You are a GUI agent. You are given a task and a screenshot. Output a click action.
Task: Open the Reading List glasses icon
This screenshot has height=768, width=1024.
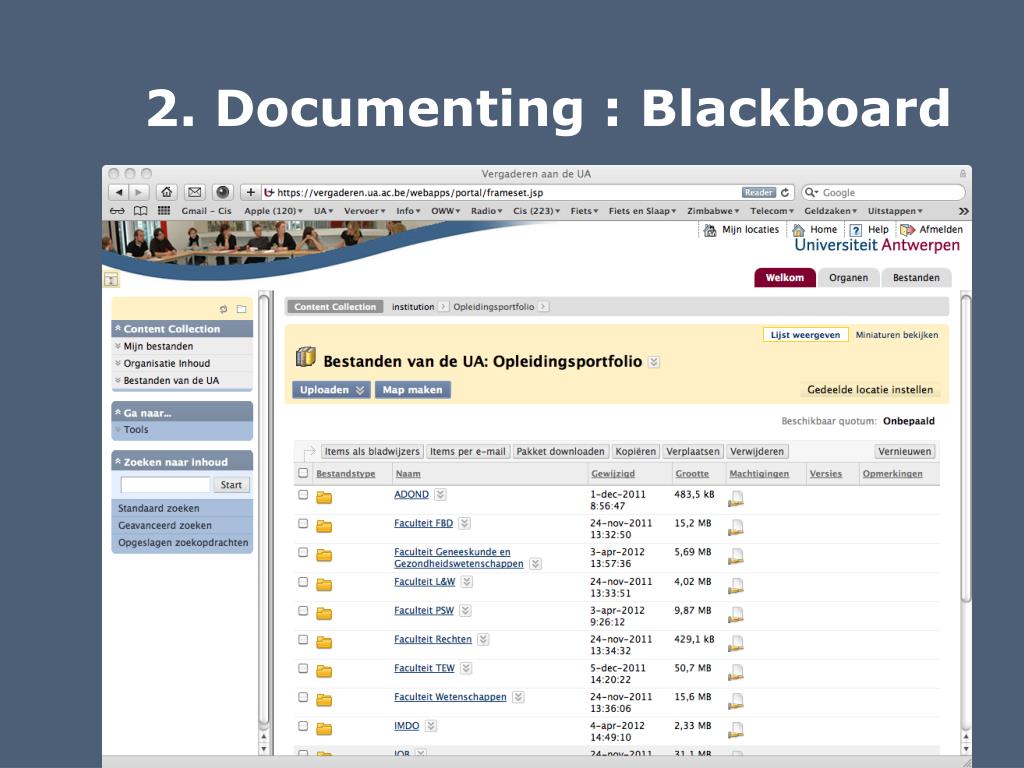(117, 211)
